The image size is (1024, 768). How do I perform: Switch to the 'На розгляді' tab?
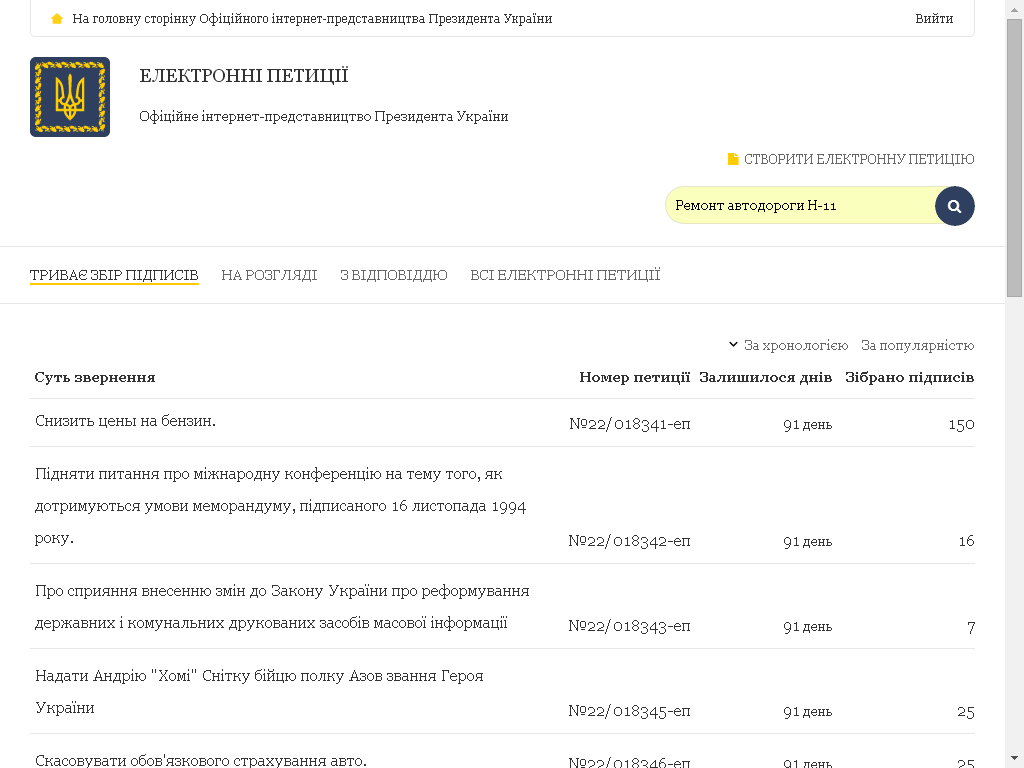(269, 275)
